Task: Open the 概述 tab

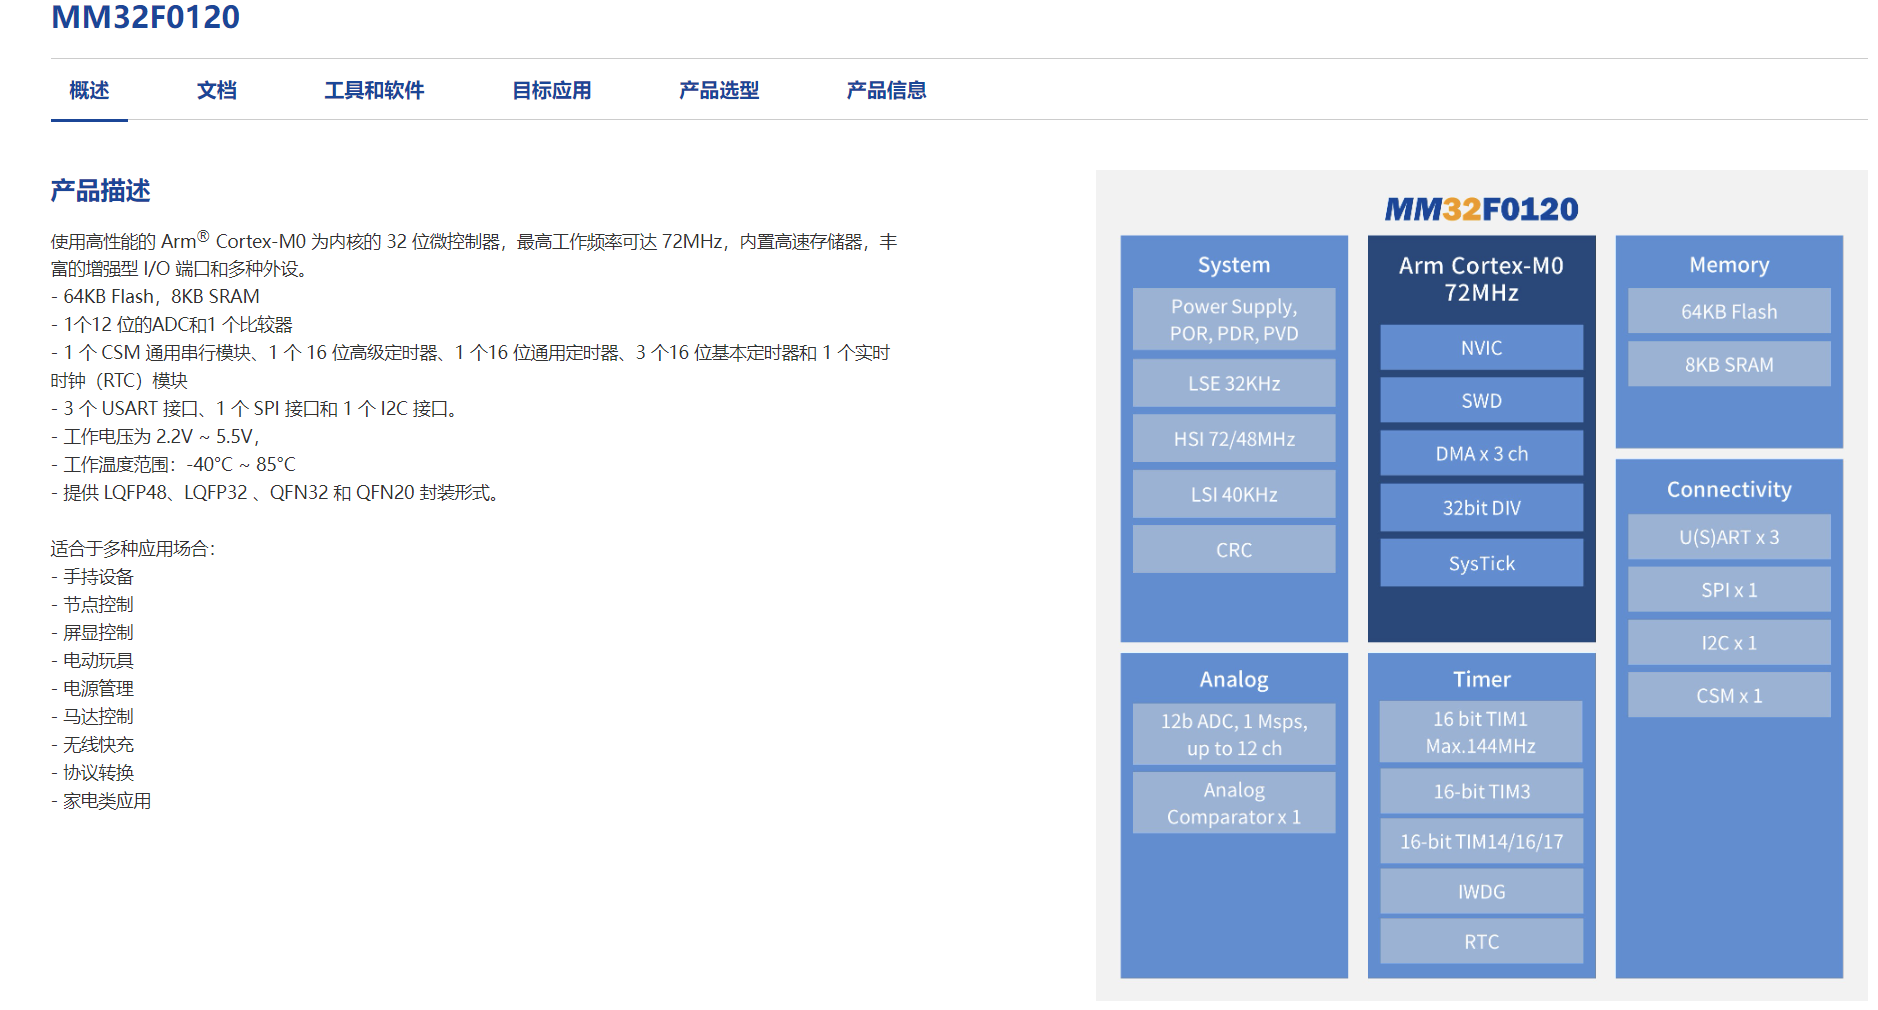Action: click(x=89, y=91)
